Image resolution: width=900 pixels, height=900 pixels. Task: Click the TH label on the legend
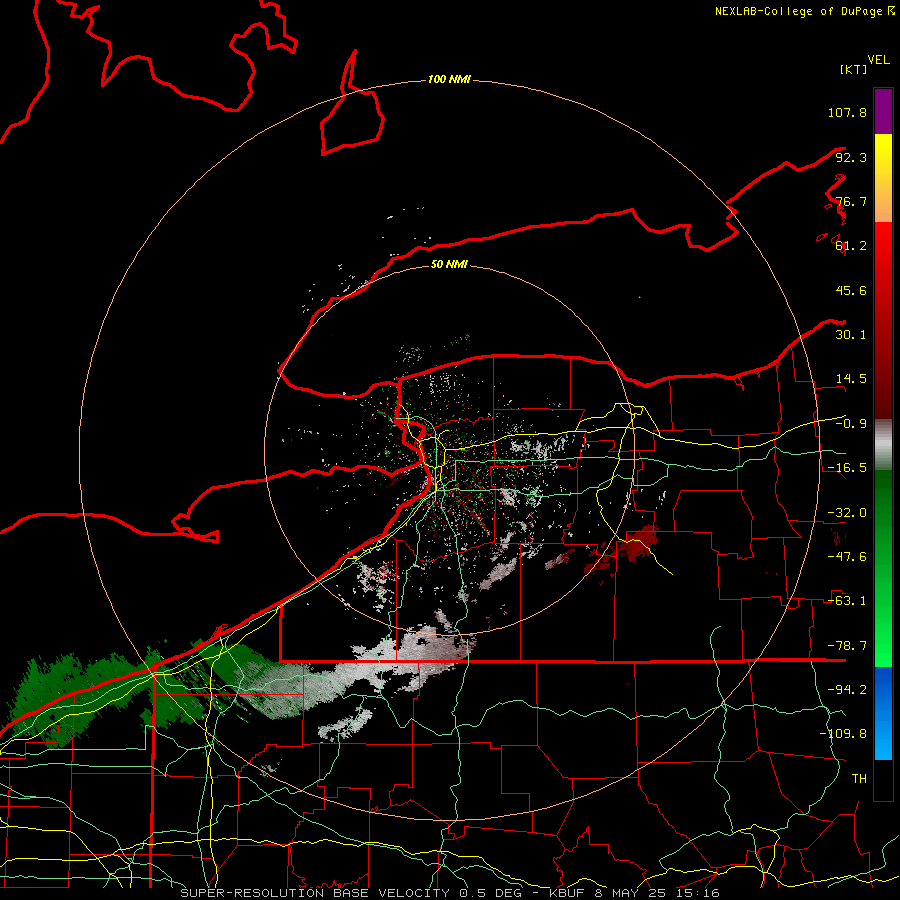pyautogui.click(x=859, y=779)
